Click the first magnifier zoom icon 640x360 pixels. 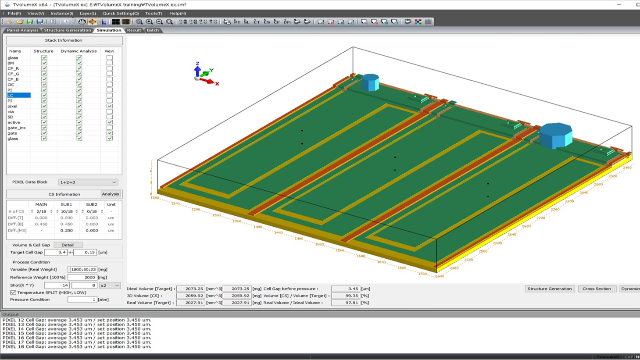coord(139,22)
